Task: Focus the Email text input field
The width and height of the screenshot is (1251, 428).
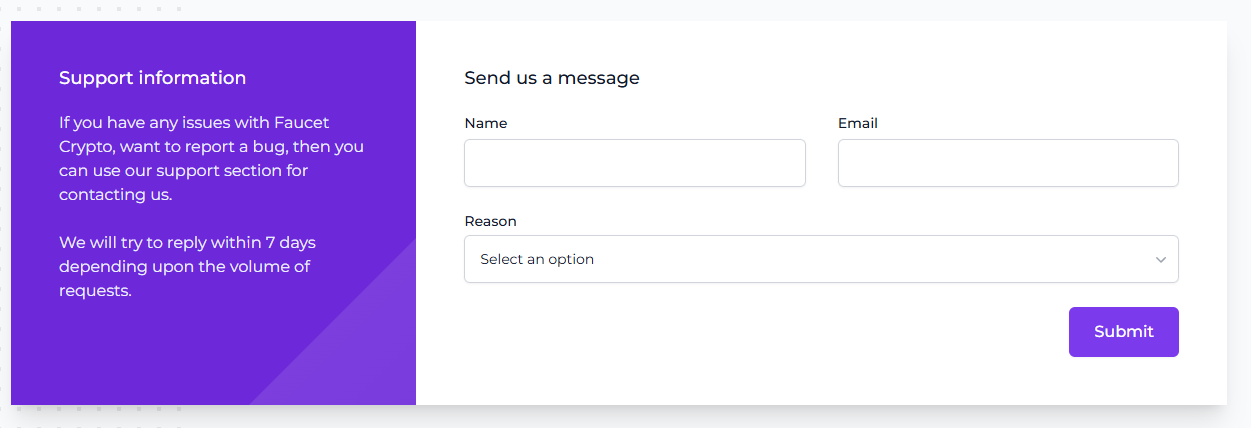Action: [x=1008, y=163]
